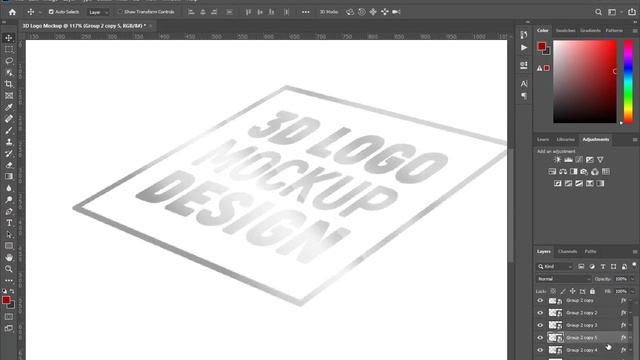The width and height of the screenshot is (640, 360).
Task: Open the Paragraph panel icon
Action: click(524, 96)
